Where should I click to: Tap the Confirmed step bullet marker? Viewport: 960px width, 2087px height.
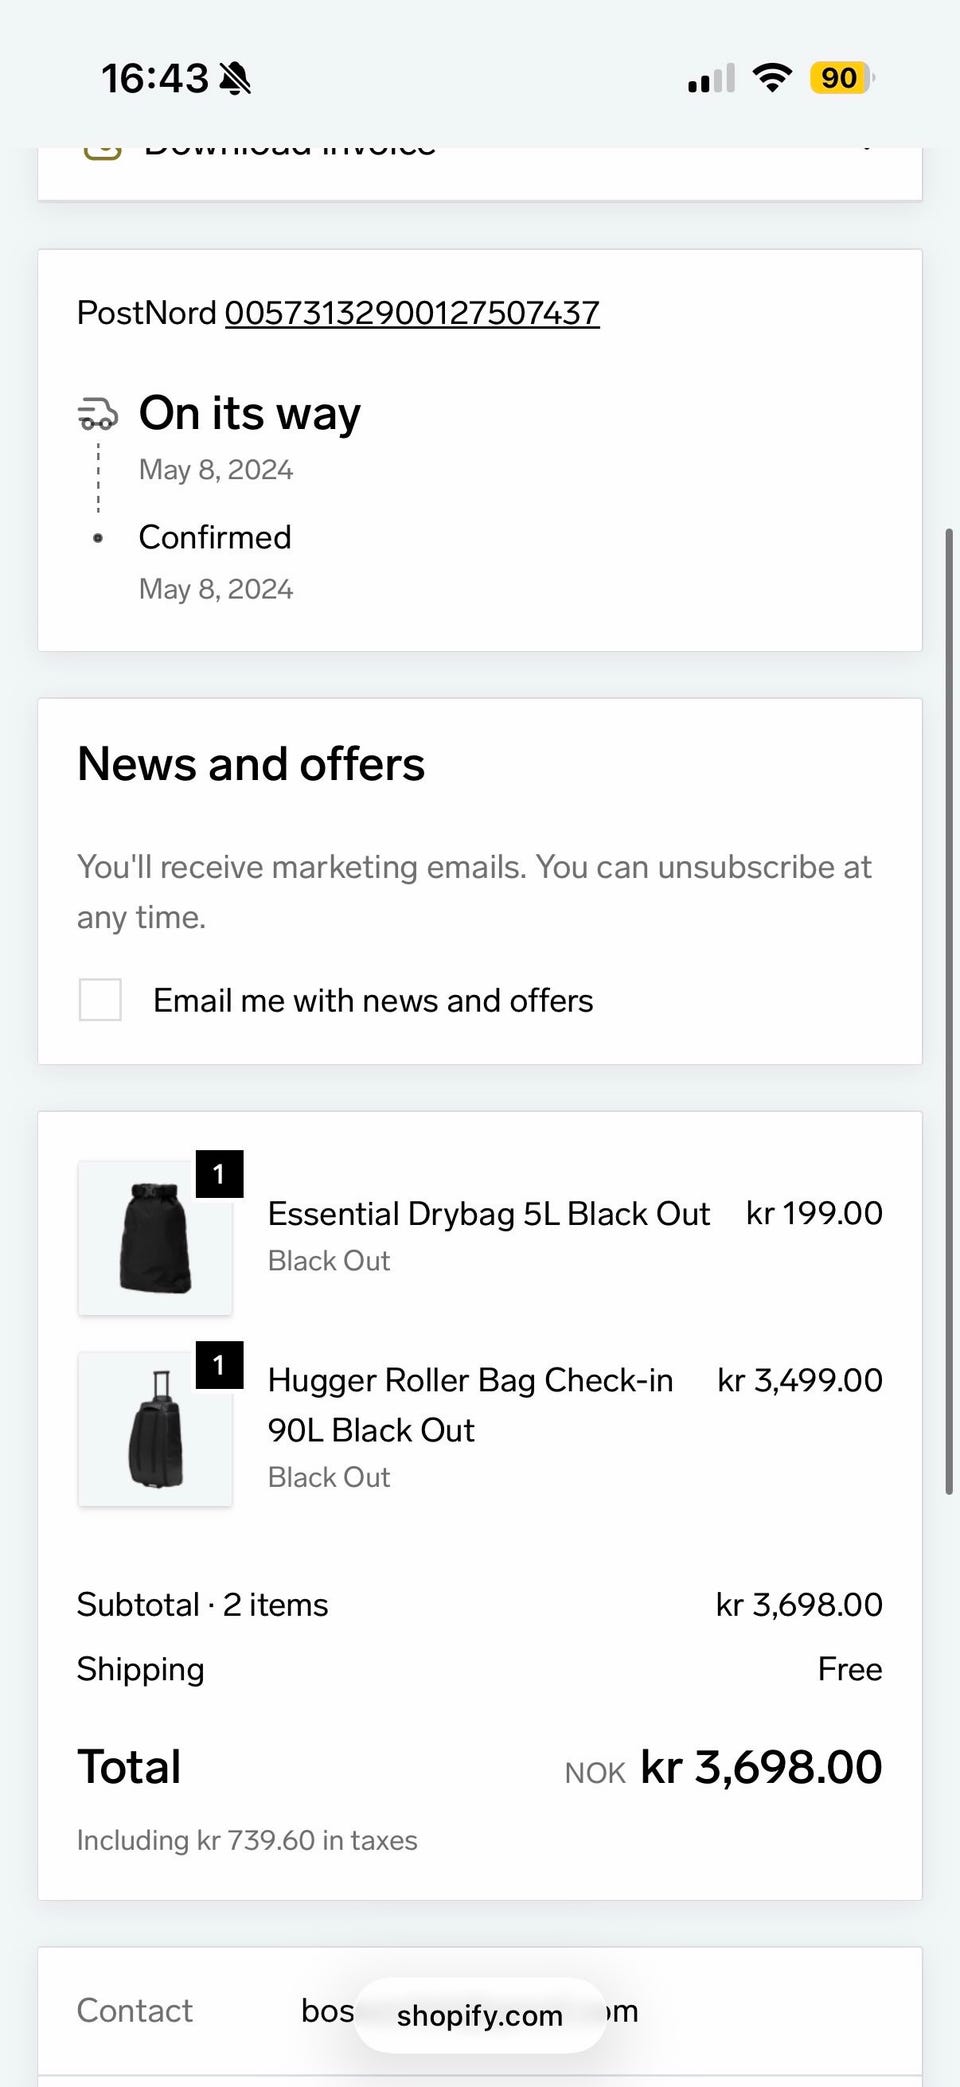tap(98, 538)
